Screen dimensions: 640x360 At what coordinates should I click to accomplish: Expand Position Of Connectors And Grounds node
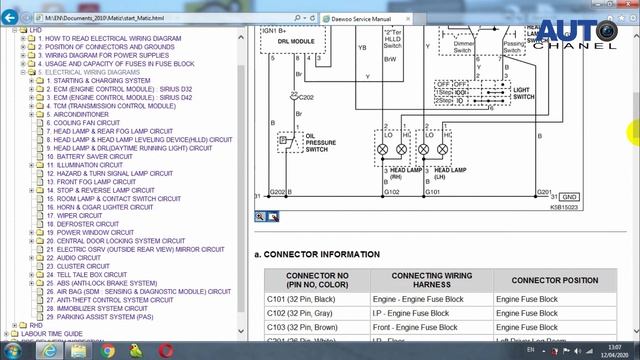(23, 47)
